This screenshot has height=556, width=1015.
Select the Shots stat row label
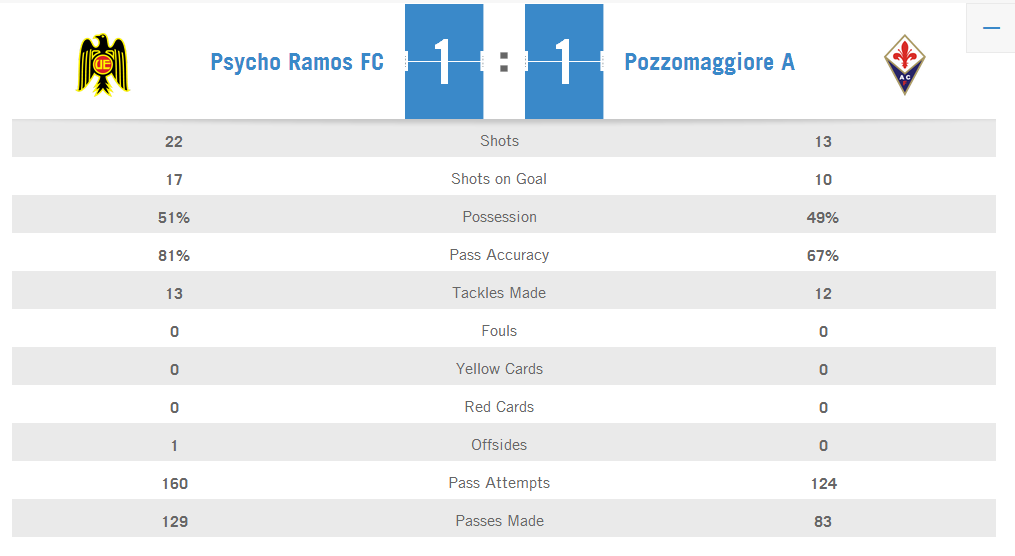coord(499,141)
